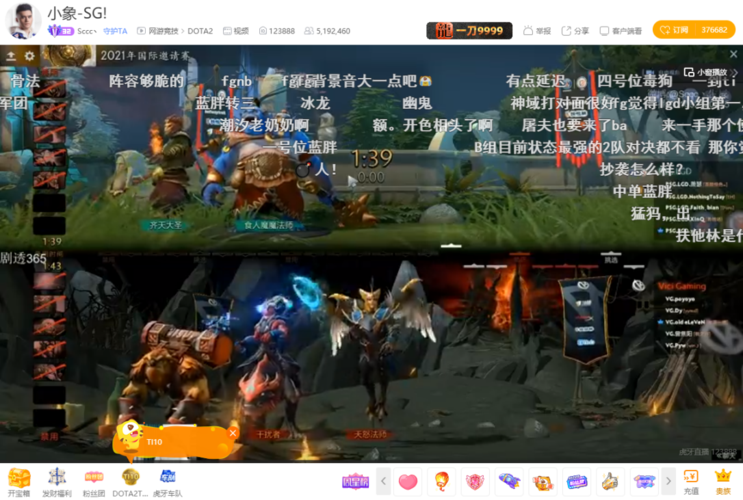
Task: Open the streamer avatar of 小象-SG!
Action: [22, 21]
